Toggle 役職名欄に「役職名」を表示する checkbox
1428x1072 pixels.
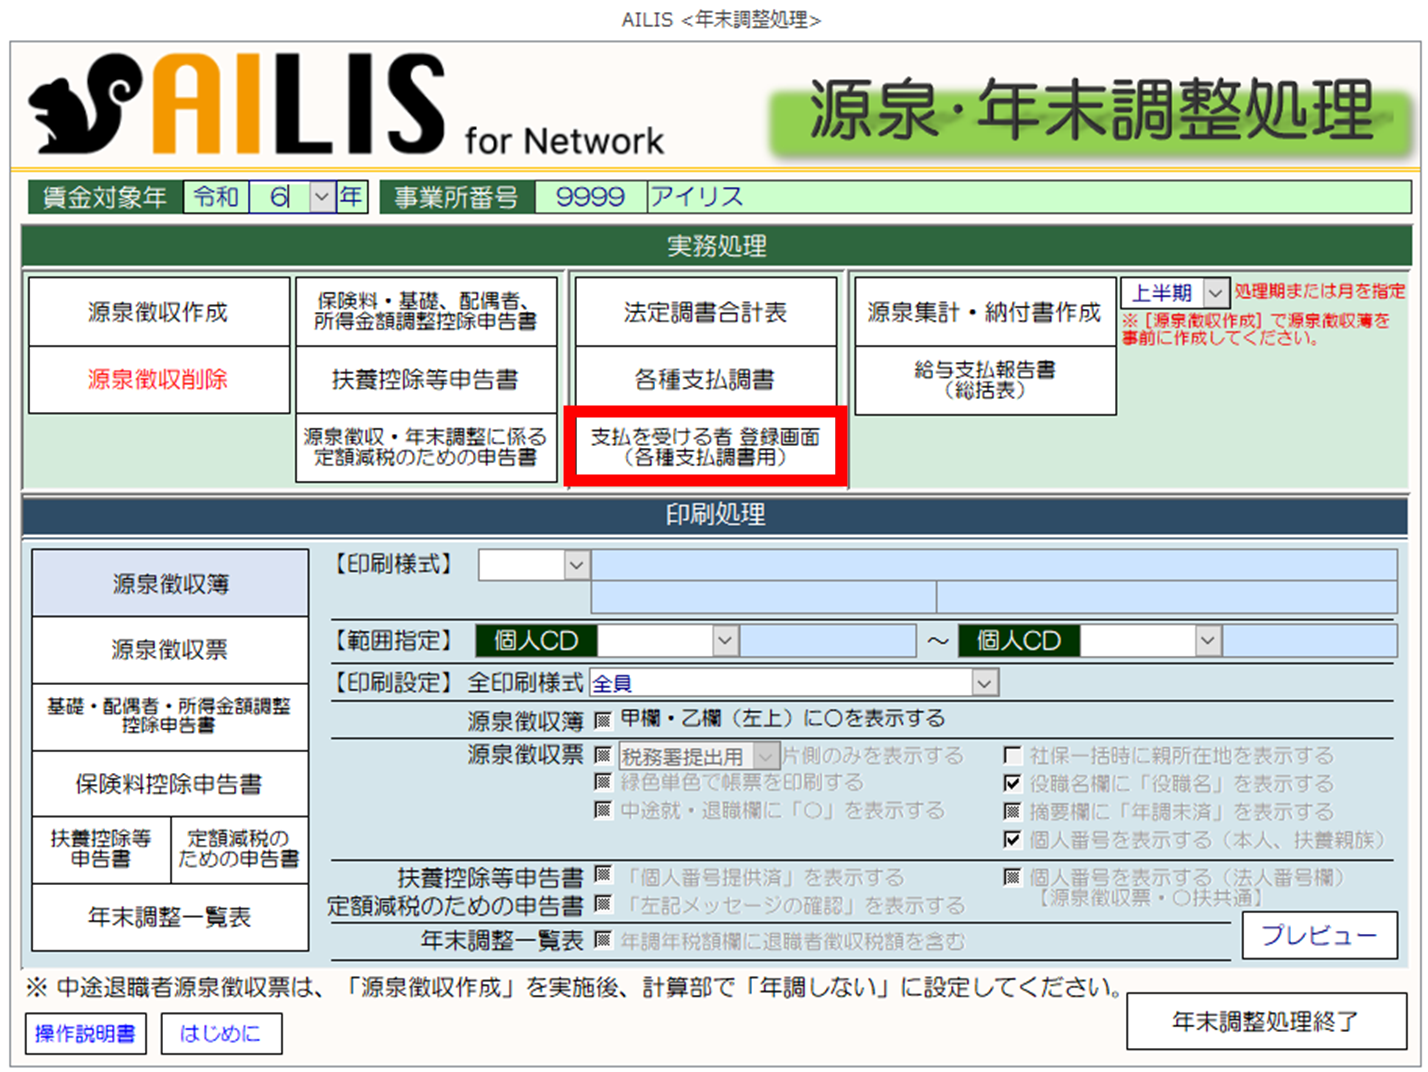tap(1012, 783)
